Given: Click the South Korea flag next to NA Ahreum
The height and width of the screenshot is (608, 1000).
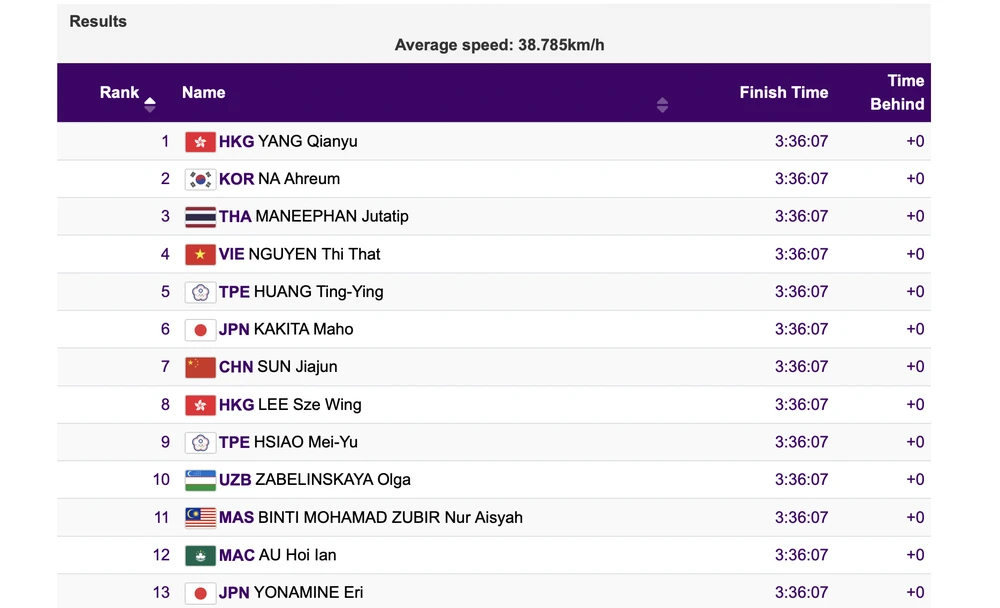Looking at the screenshot, I should click(x=200, y=178).
